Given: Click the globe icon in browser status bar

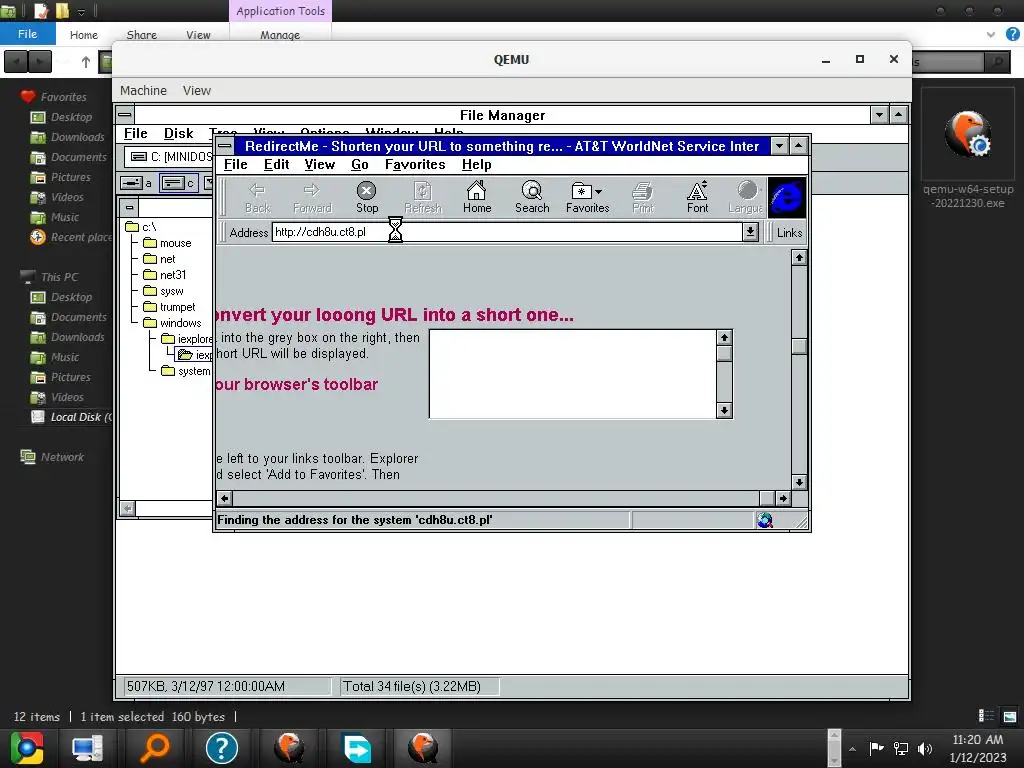Looking at the screenshot, I should [765, 520].
